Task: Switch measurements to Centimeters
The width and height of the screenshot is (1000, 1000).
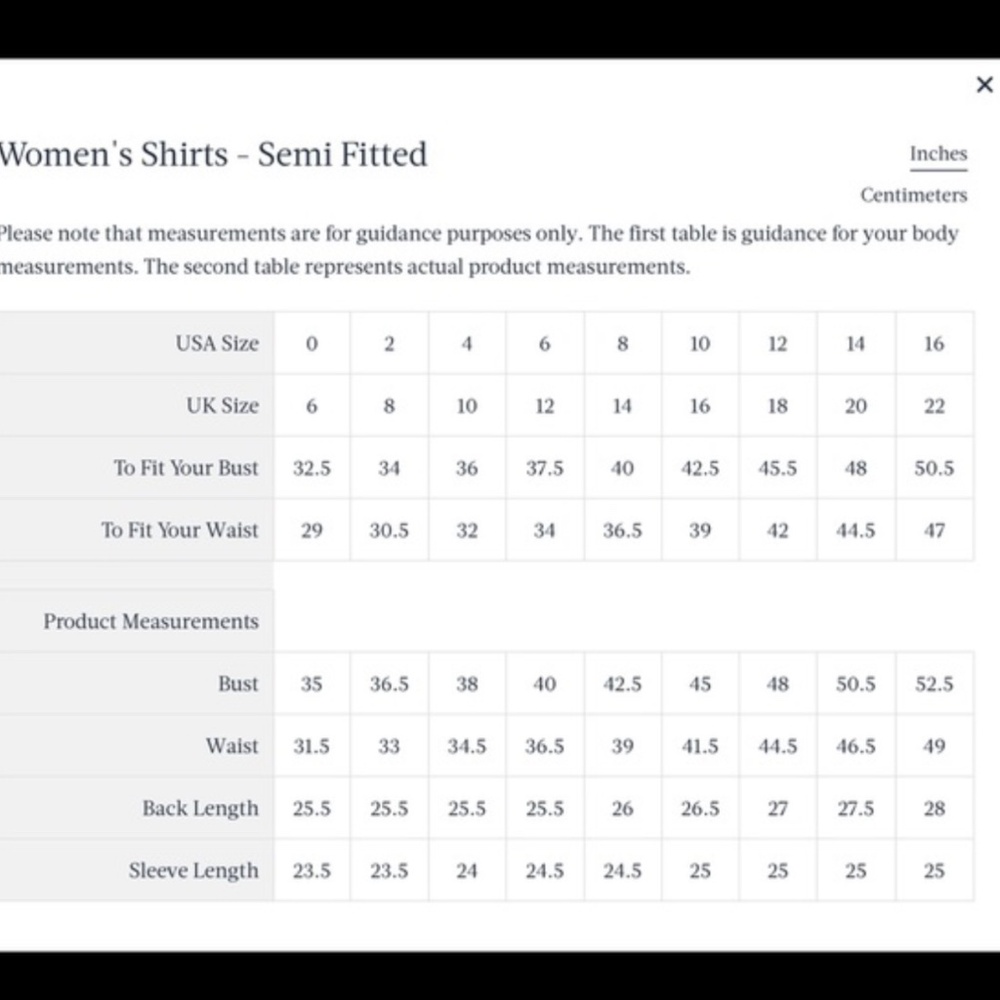Action: click(913, 195)
